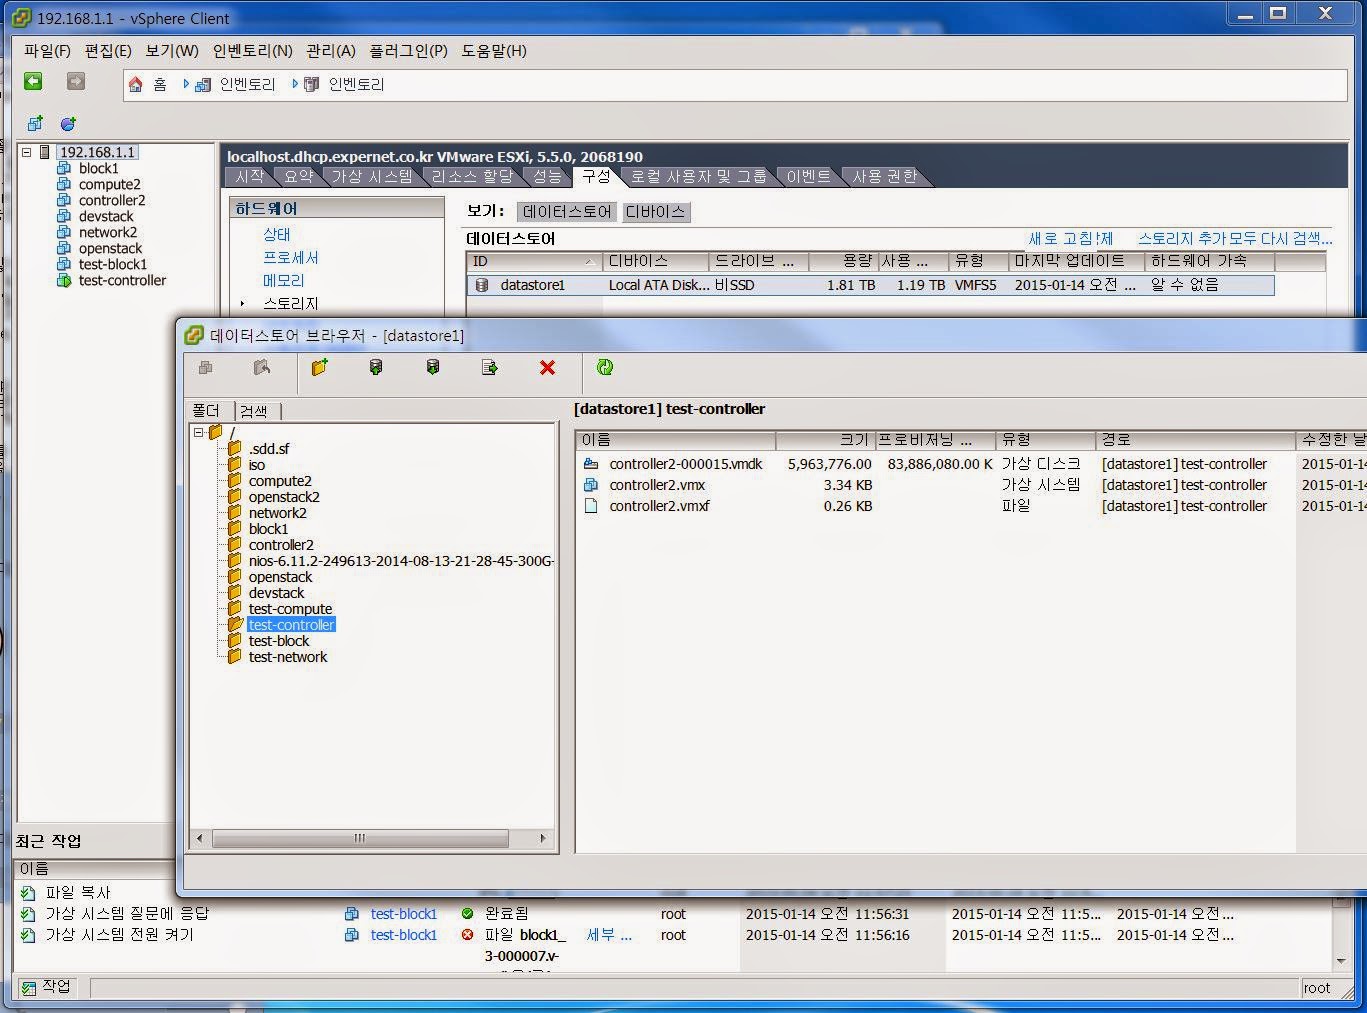Sort files by the 크기 column header

pyautogui.click(x=826, y=440)
